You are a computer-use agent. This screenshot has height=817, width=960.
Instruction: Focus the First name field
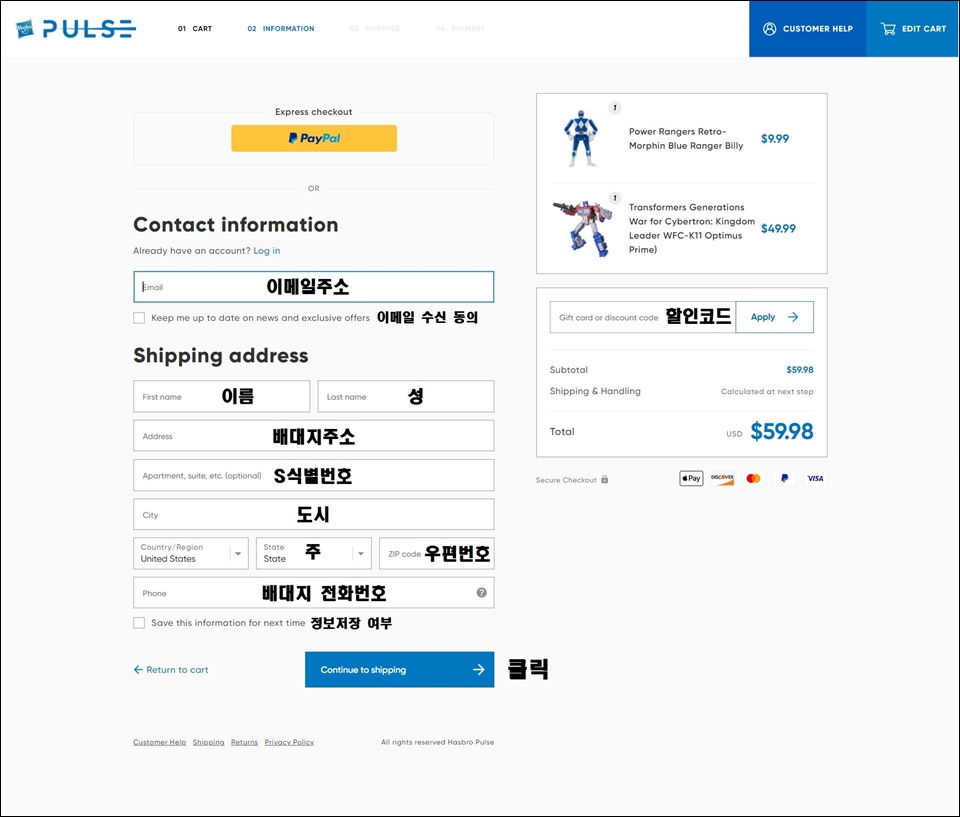click(222, 396)
